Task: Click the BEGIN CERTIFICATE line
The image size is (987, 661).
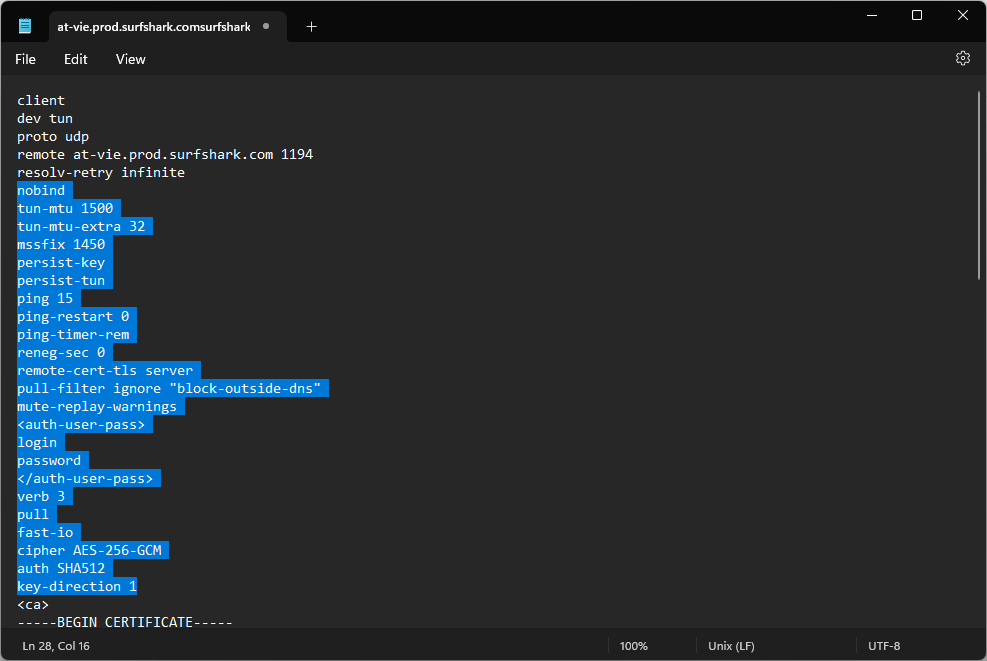Action: point(124,622)
